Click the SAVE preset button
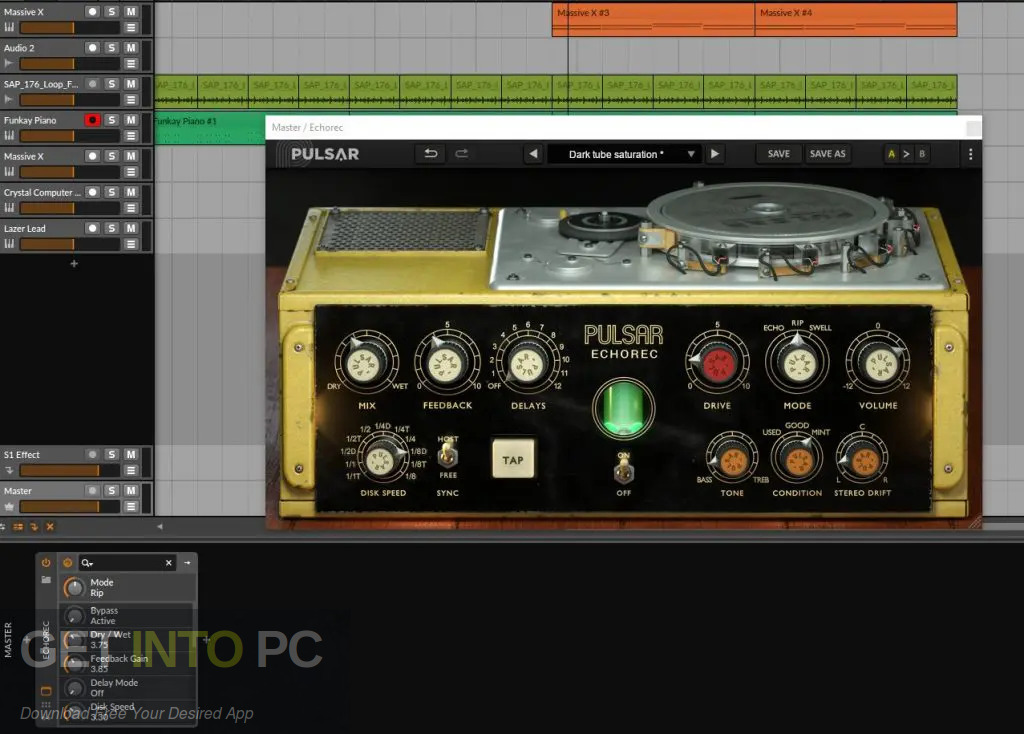The width and height of the screenshot is (1024, 734). click(x=778, y=154)
